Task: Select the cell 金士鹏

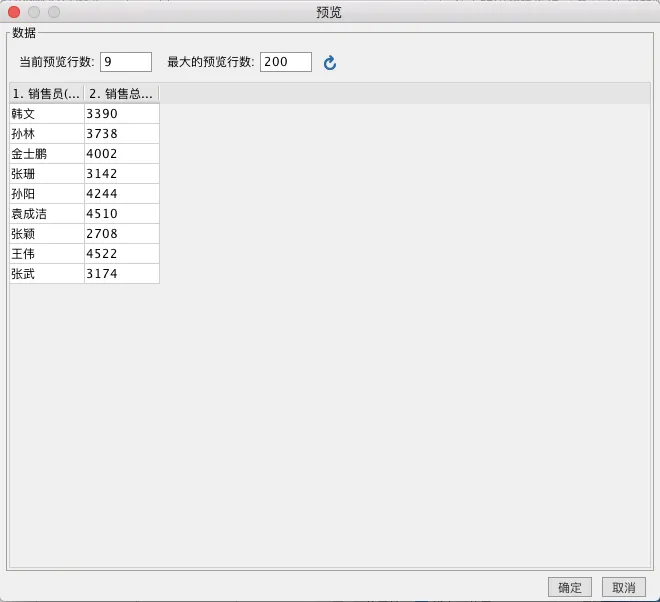Action: click(47, 154)
